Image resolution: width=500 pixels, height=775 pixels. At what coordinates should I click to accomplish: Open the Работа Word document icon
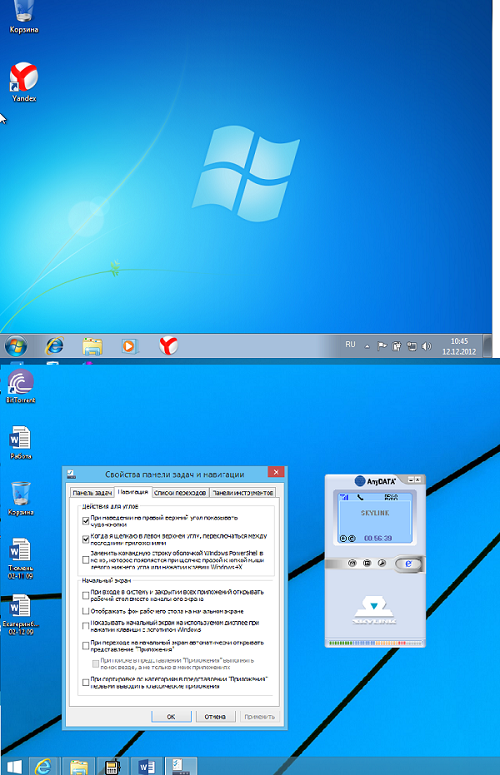20,443
